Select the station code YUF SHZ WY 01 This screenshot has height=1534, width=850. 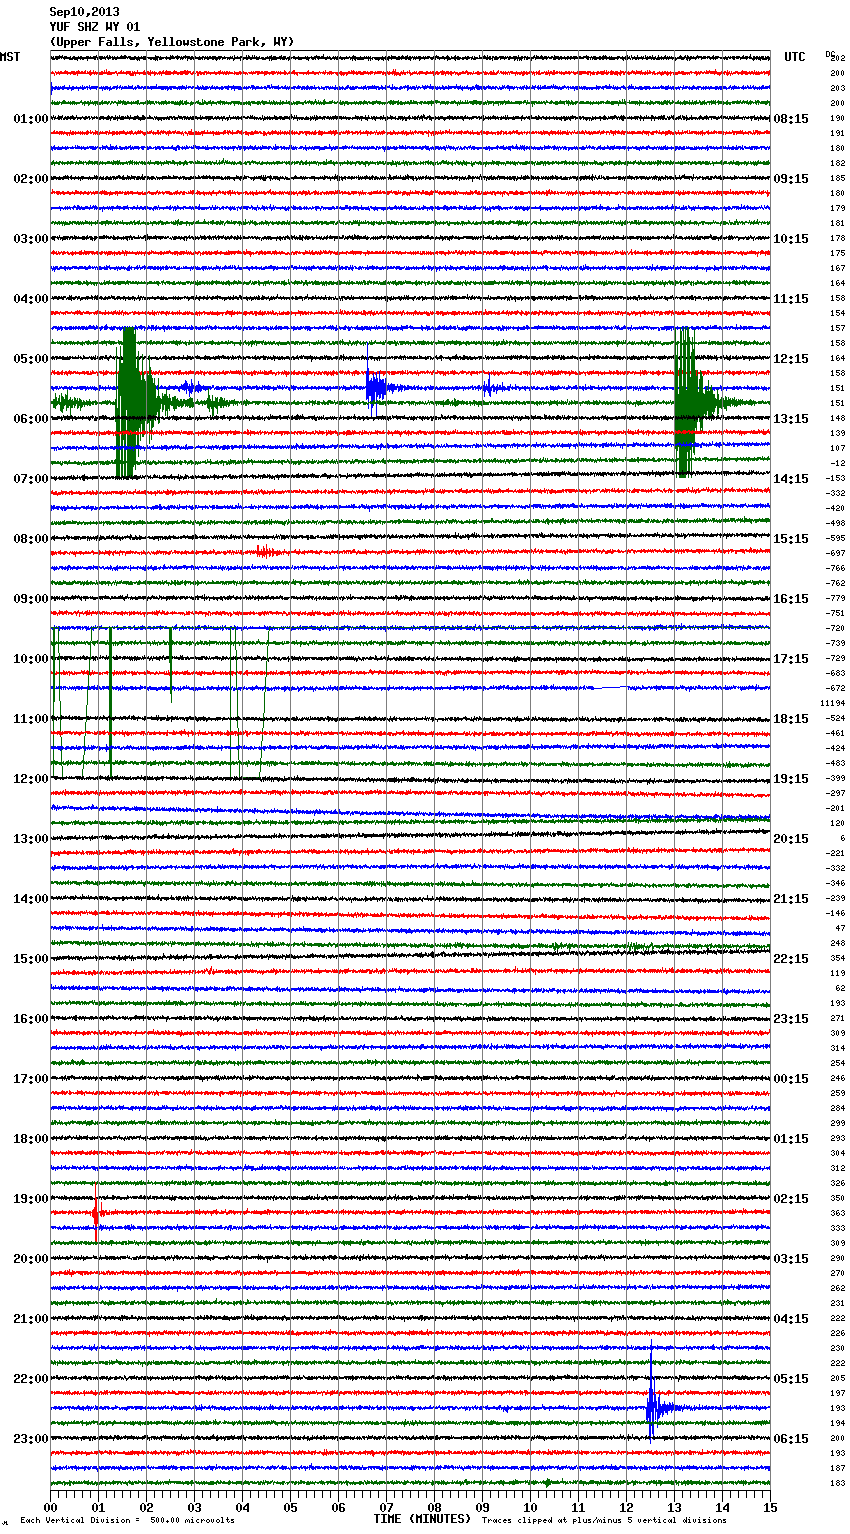(x=94, y=27)
